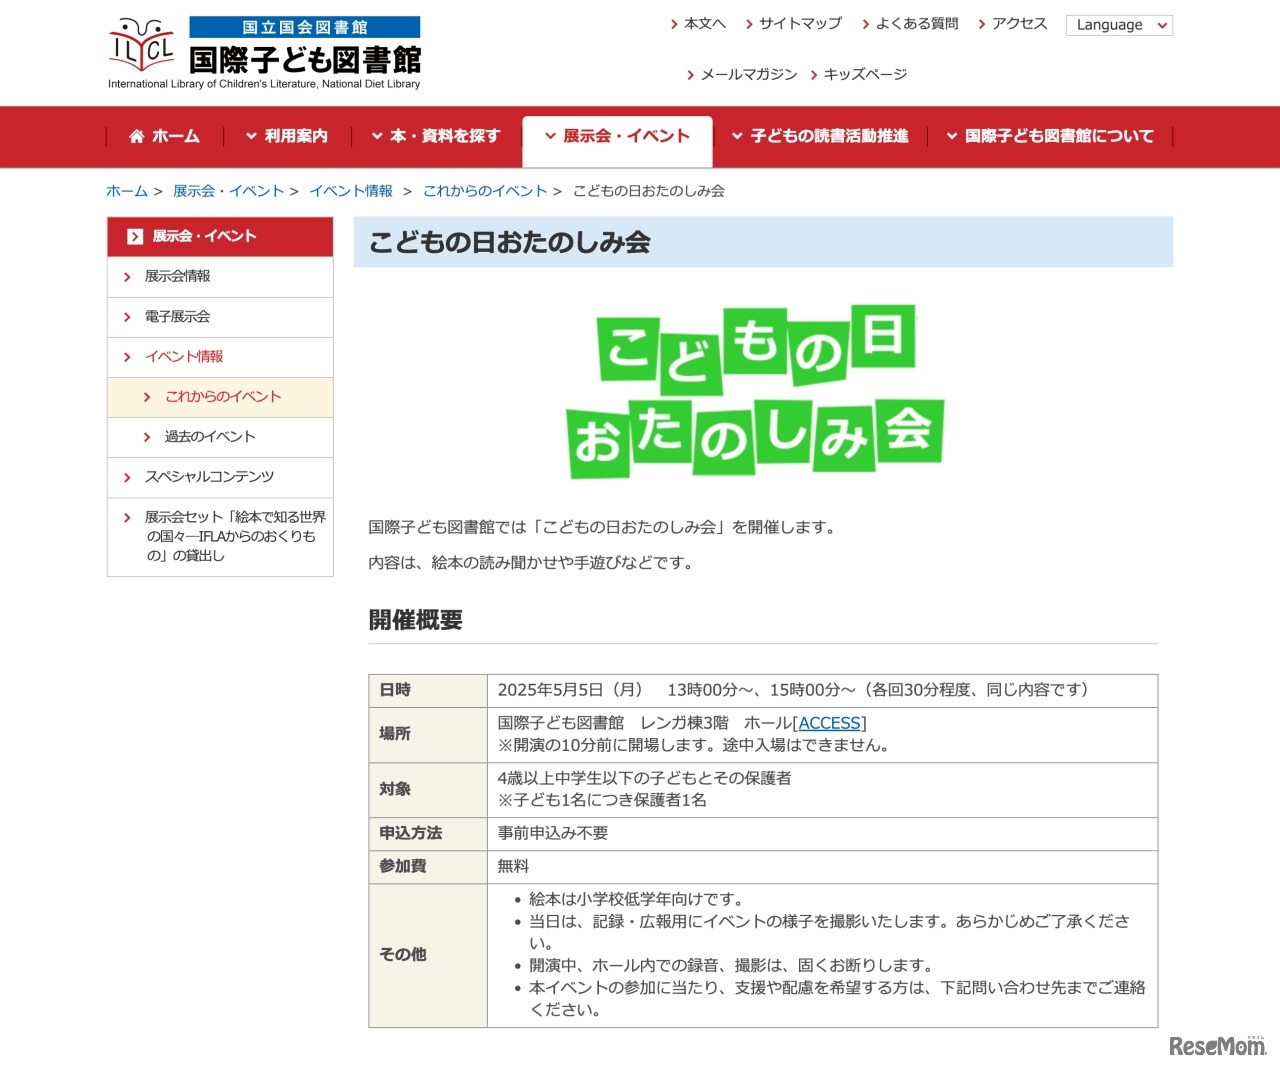Go to ホーム in the main navigation
Screen dimensions: 1280x1069
pos(164,136)
